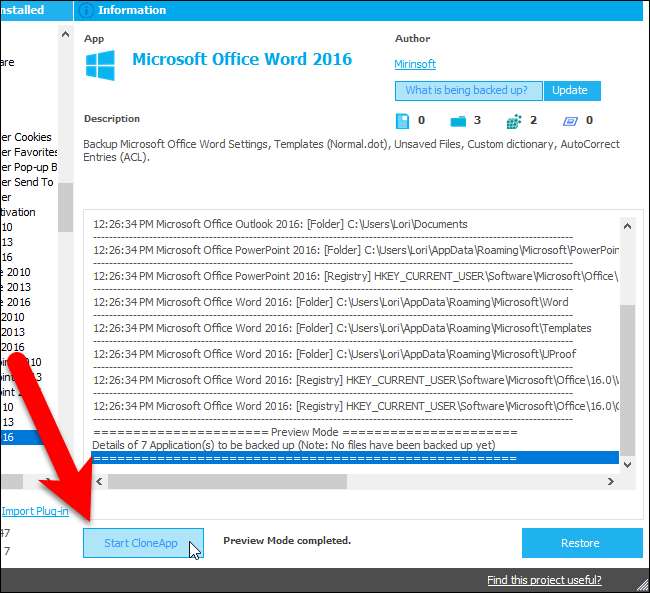Click Find this project useful? link
The image size is (650, 593).
pyautogui.click(x=544, y=580)
